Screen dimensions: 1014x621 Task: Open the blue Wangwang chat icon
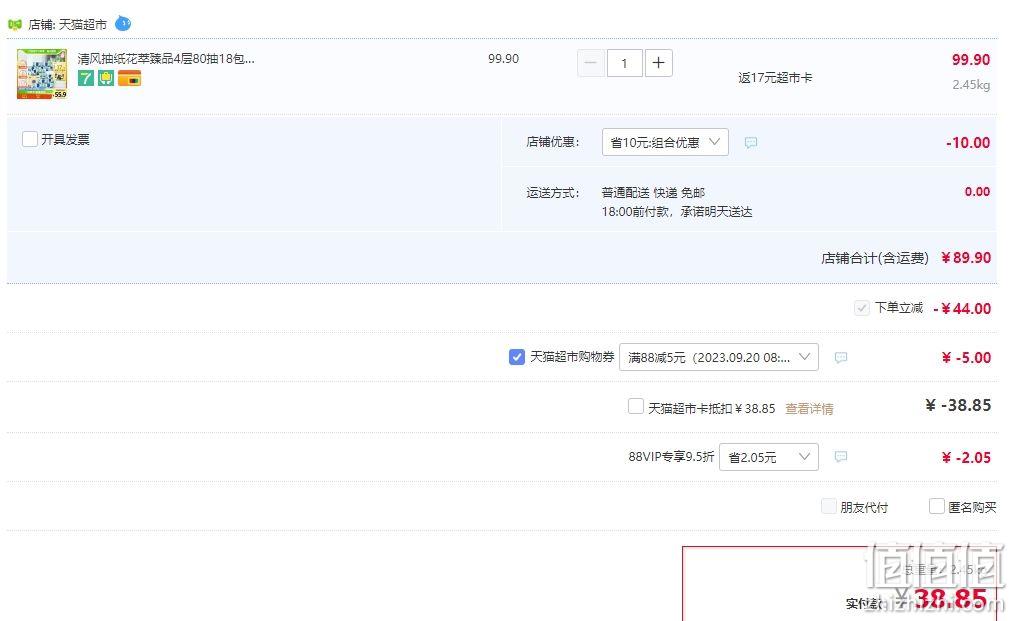pyautogui.click(x=123, y=24)
